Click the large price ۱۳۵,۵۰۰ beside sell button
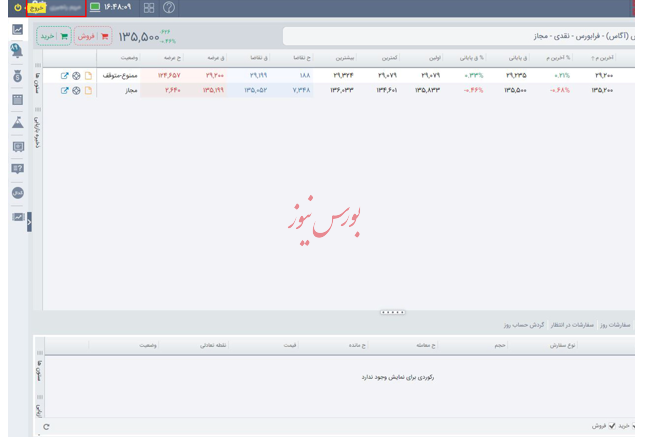The image size is (647, 440). click(x=139, y=37)
